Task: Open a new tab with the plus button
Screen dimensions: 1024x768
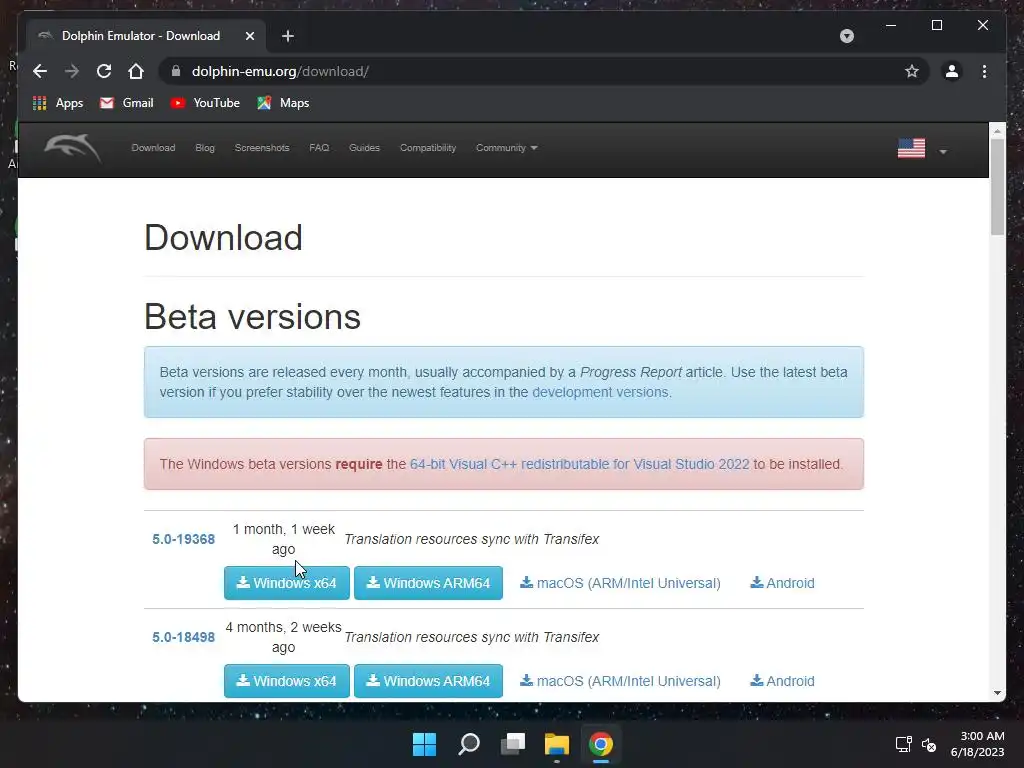Action: point(288,36)
